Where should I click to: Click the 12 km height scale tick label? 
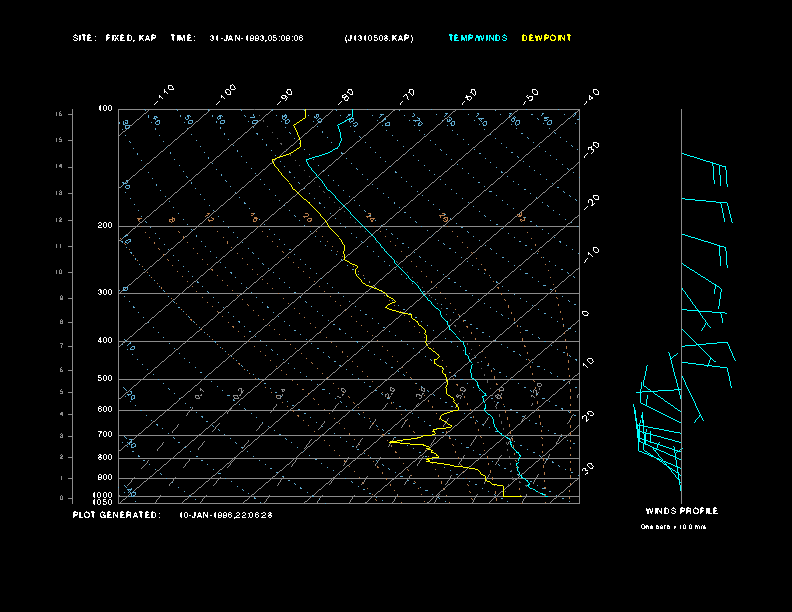(x=59, y=220)
